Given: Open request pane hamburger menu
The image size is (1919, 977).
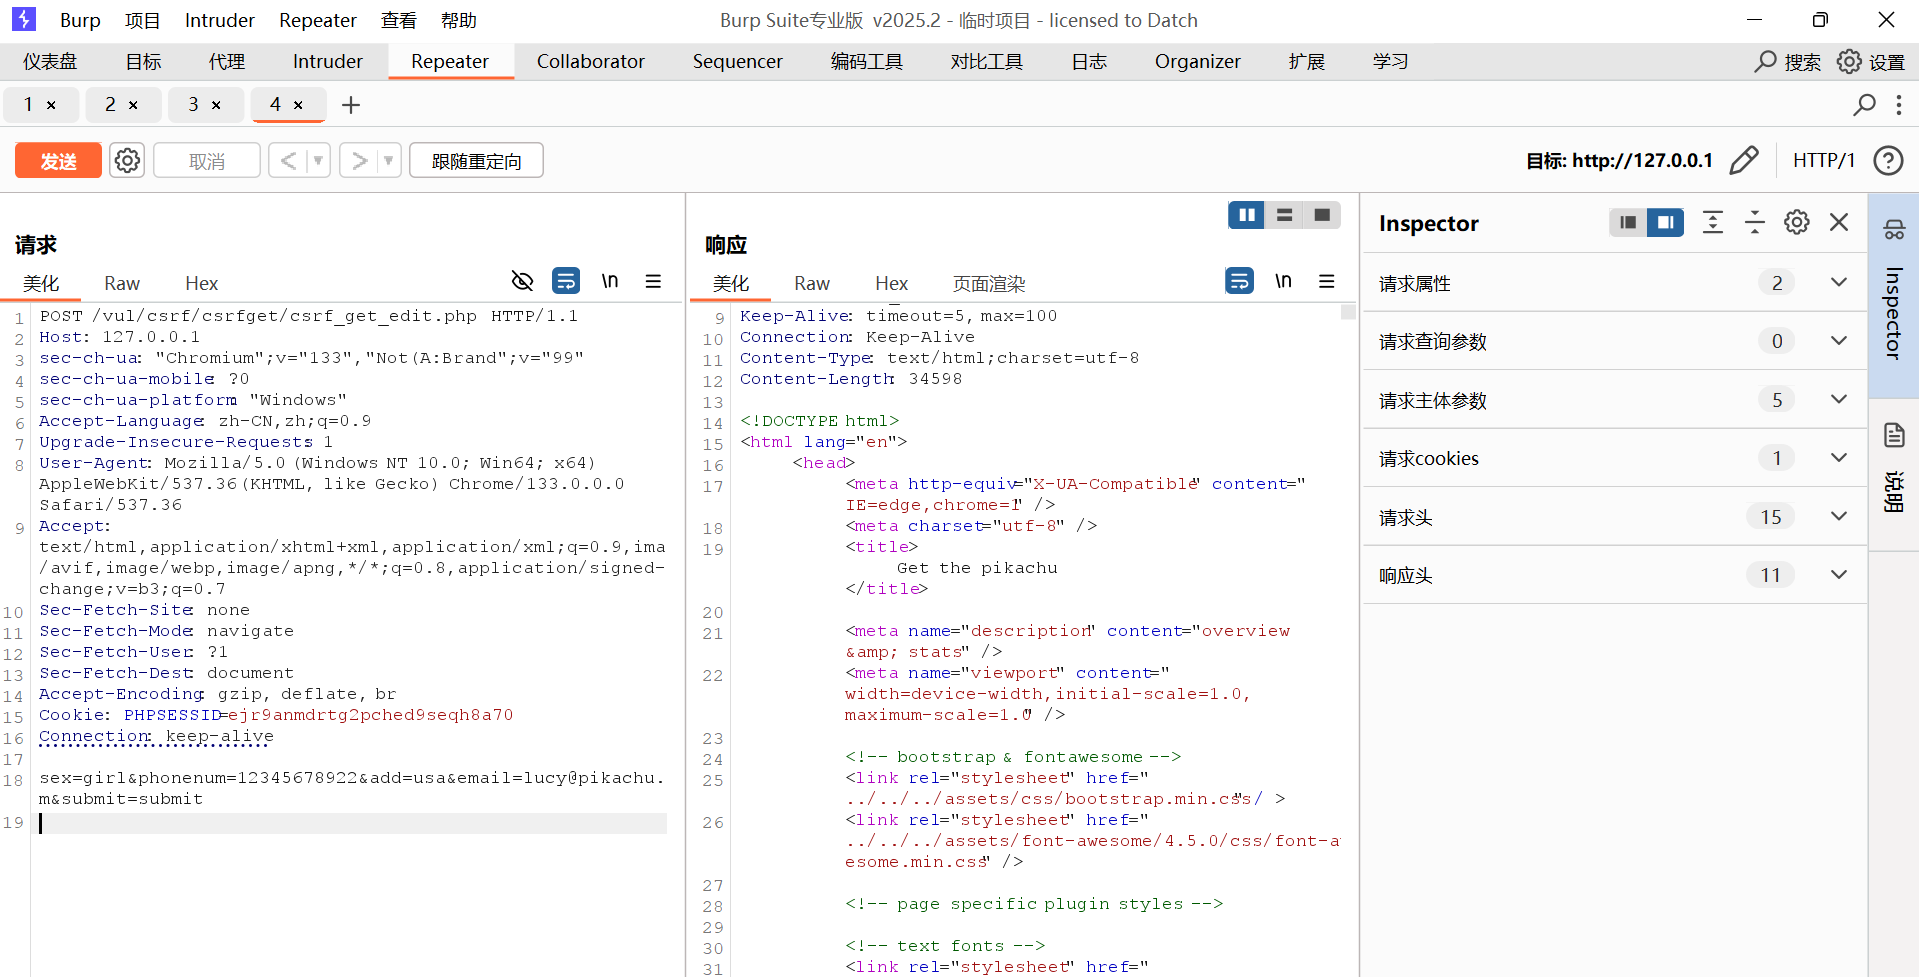Looking at the screenshot, I should pyautogui.click(x=653, y=281).
